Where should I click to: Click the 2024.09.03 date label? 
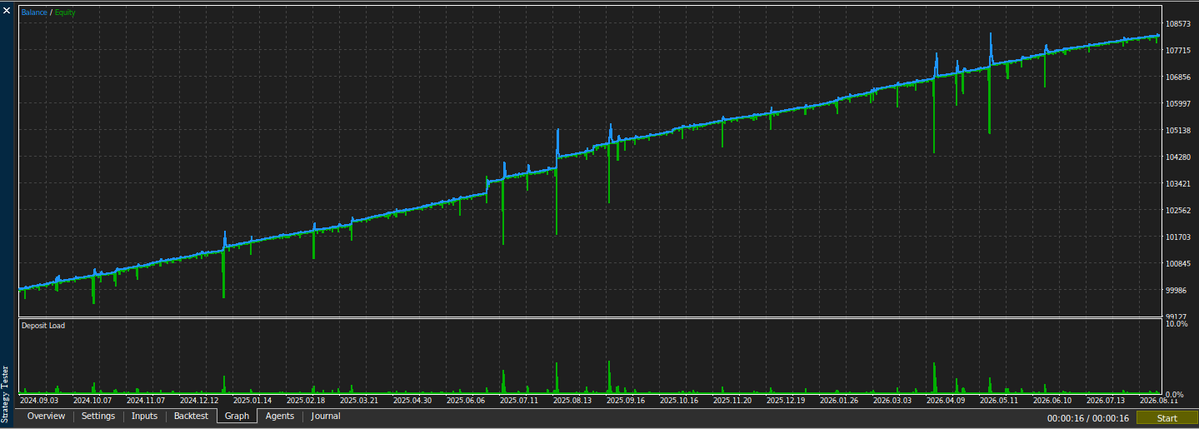(x=39, y=400)
